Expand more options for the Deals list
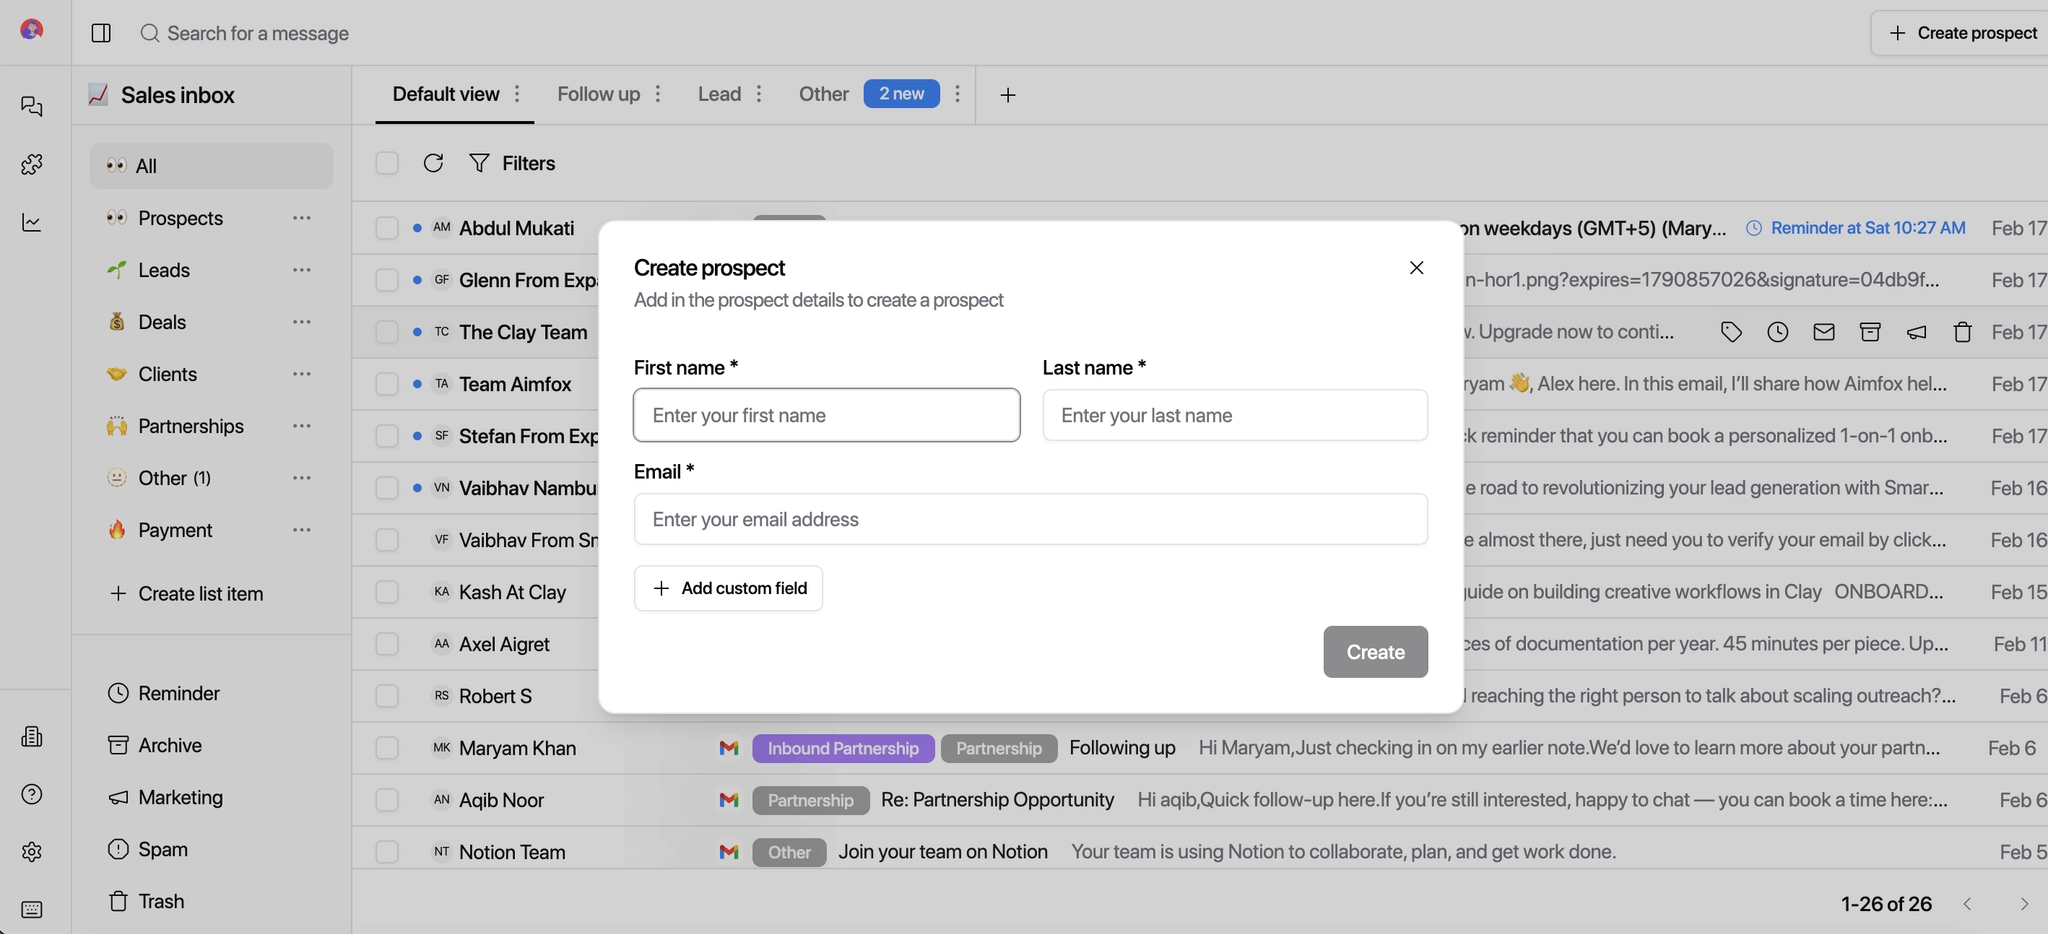This screenshot has height=934, width=2048. tap(302, 322)
